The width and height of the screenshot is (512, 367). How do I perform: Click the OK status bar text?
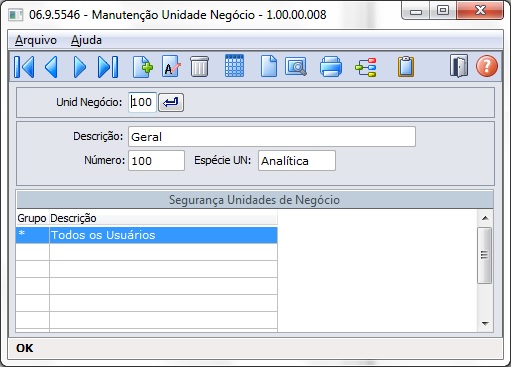click(25, 348)
